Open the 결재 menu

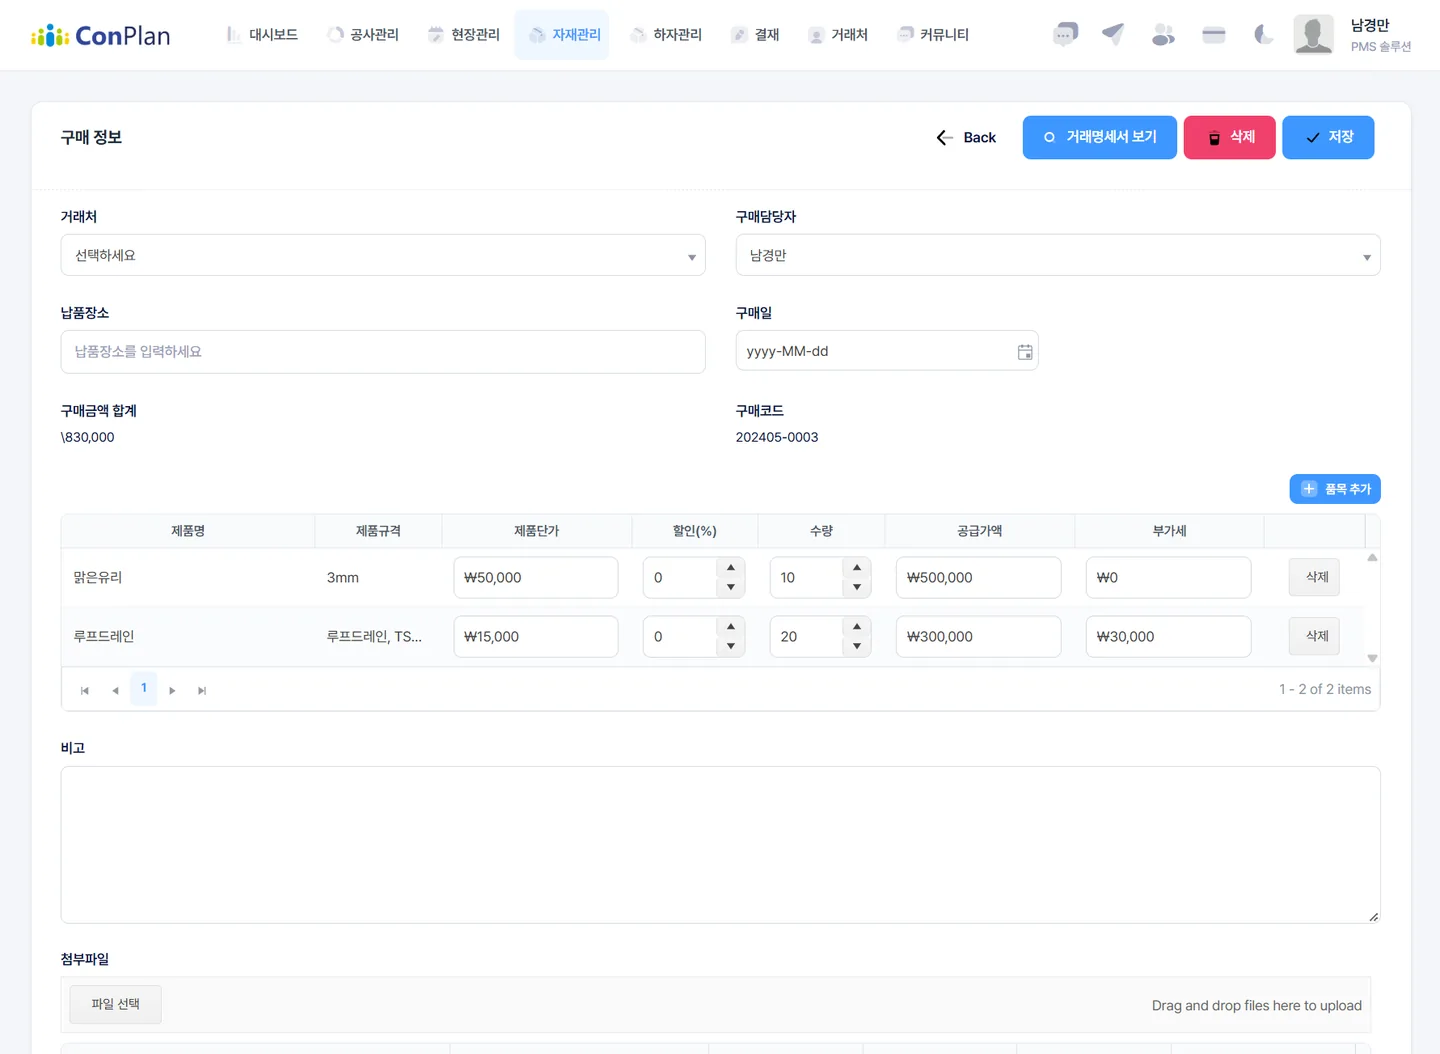(755, 35)
